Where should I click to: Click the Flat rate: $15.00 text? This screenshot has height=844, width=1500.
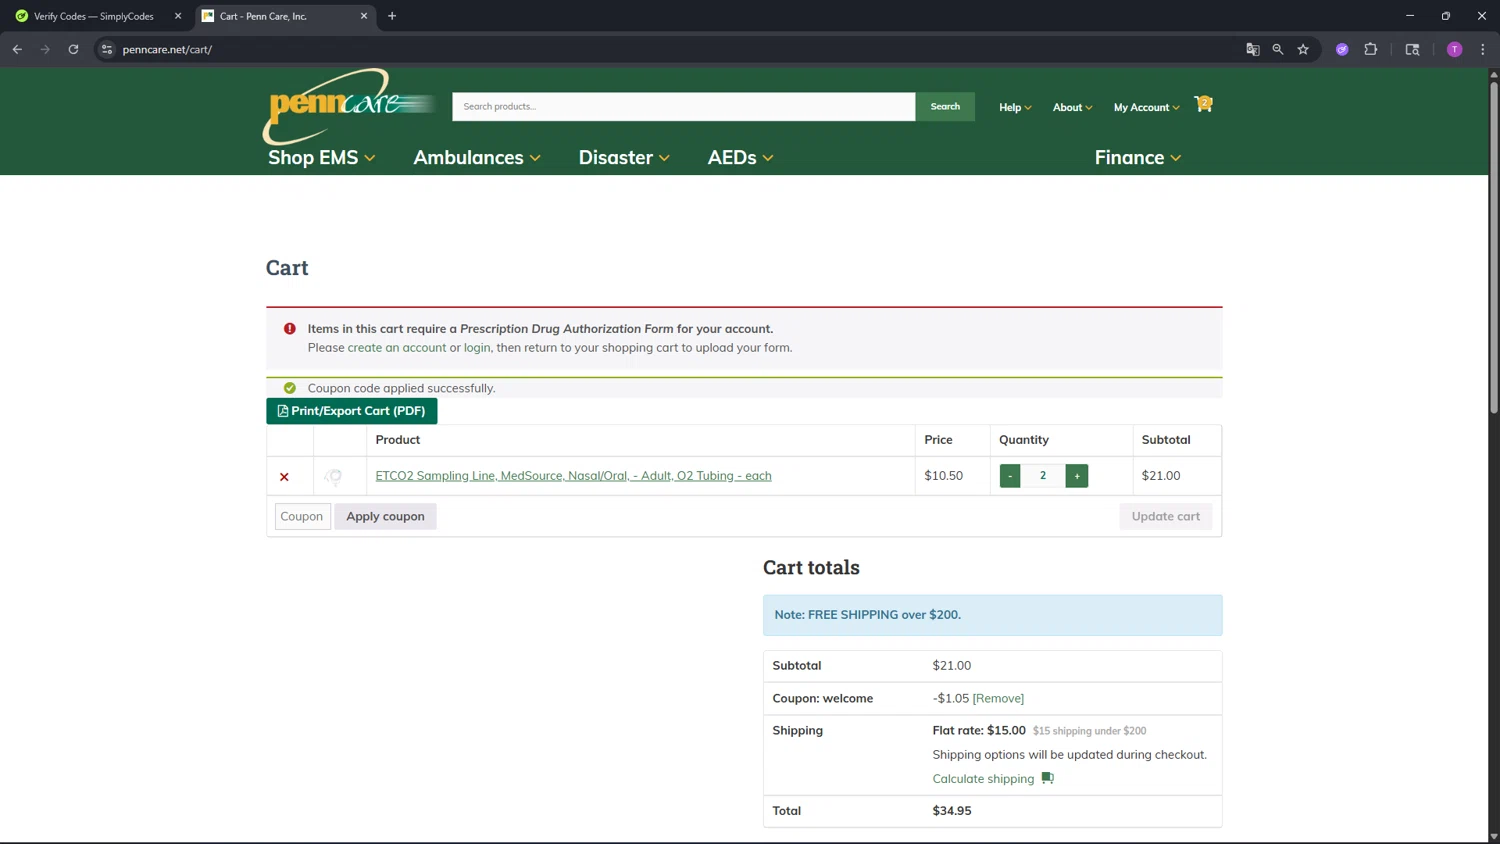point(979,730)
